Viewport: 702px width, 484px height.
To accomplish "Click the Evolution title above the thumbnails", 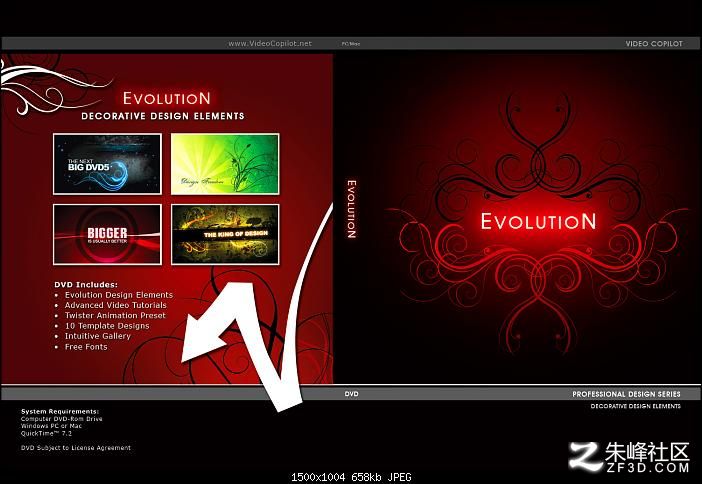I will 167,99.
